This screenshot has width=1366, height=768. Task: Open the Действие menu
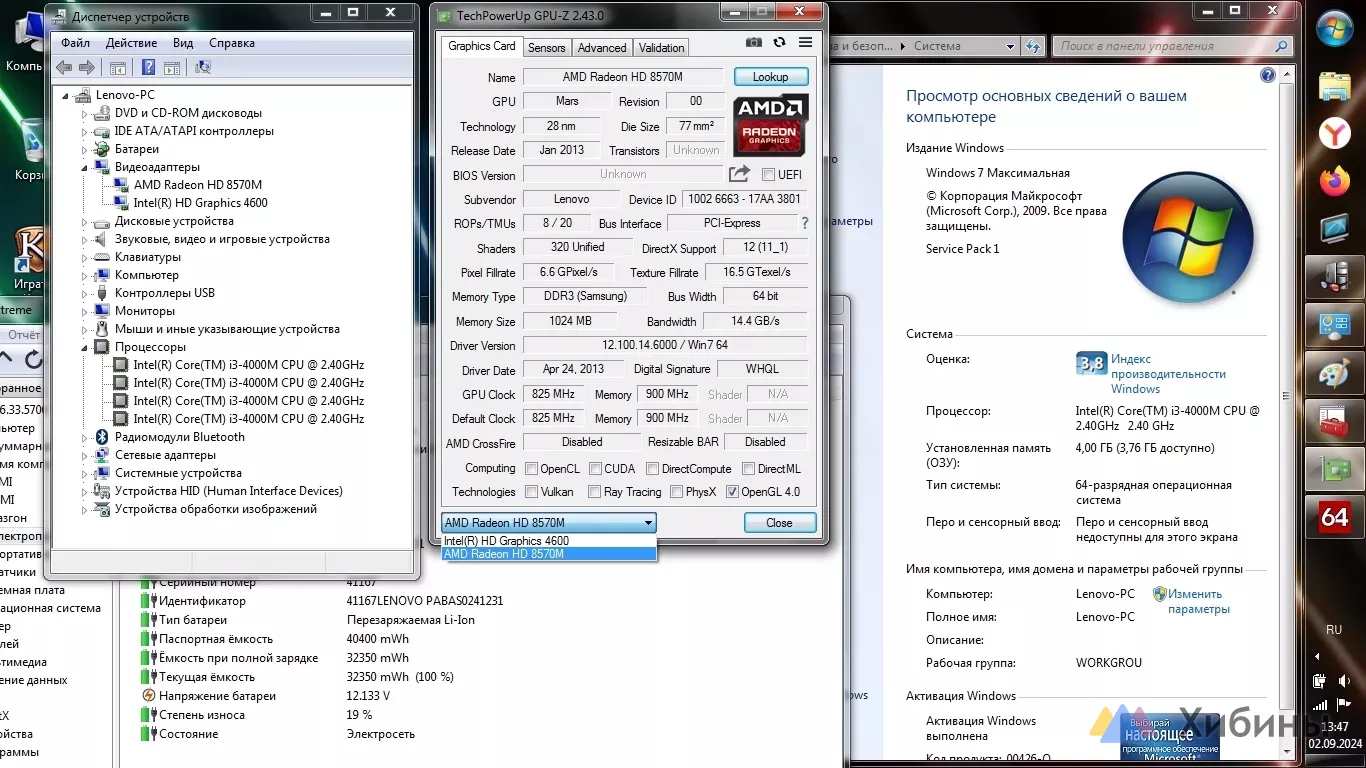pyautogui.click(x=131, y=43)
